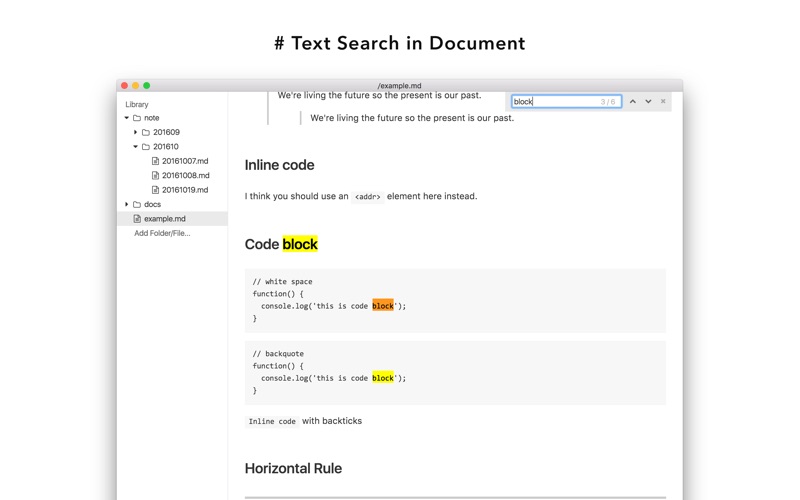Click the orange highlighted 'block' match
This screenshot has height=500, width=800.
[383, 306]
